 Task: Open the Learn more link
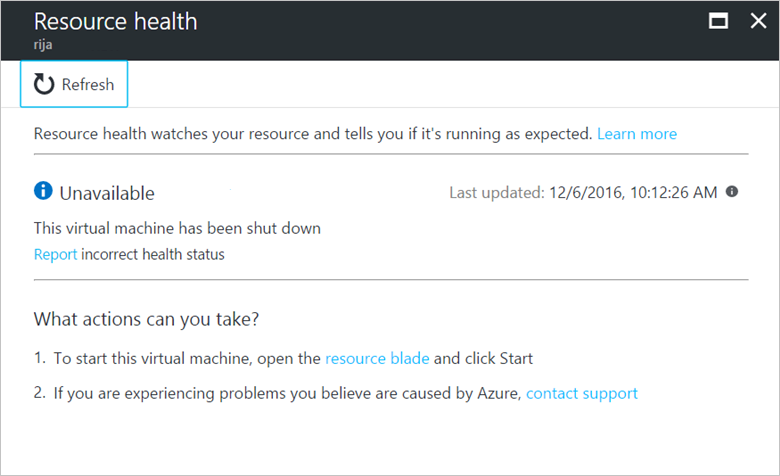click(x=637, y=134)
